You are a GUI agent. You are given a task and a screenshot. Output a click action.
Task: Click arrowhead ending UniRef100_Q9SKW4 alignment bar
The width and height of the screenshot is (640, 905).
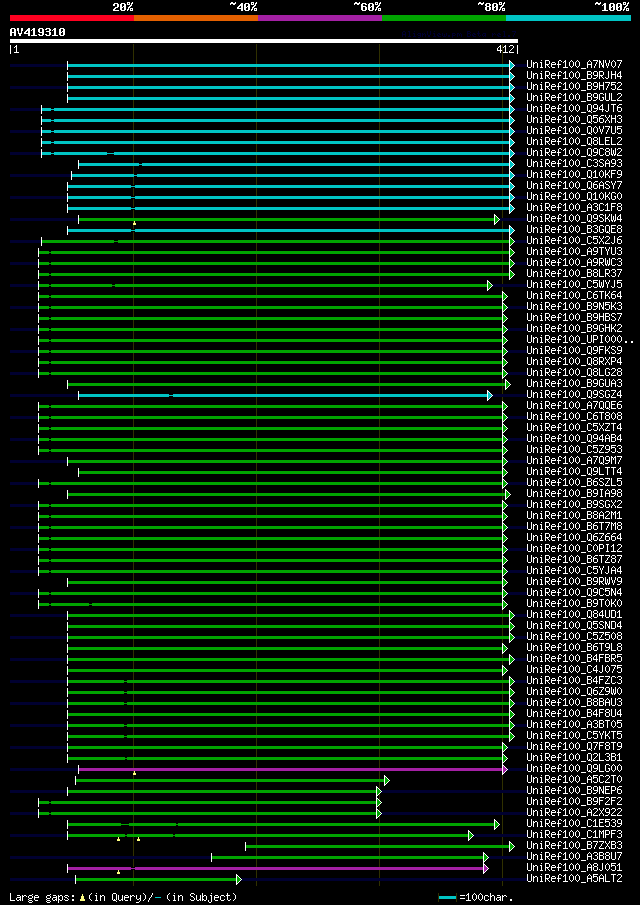(x=496, y=219)
